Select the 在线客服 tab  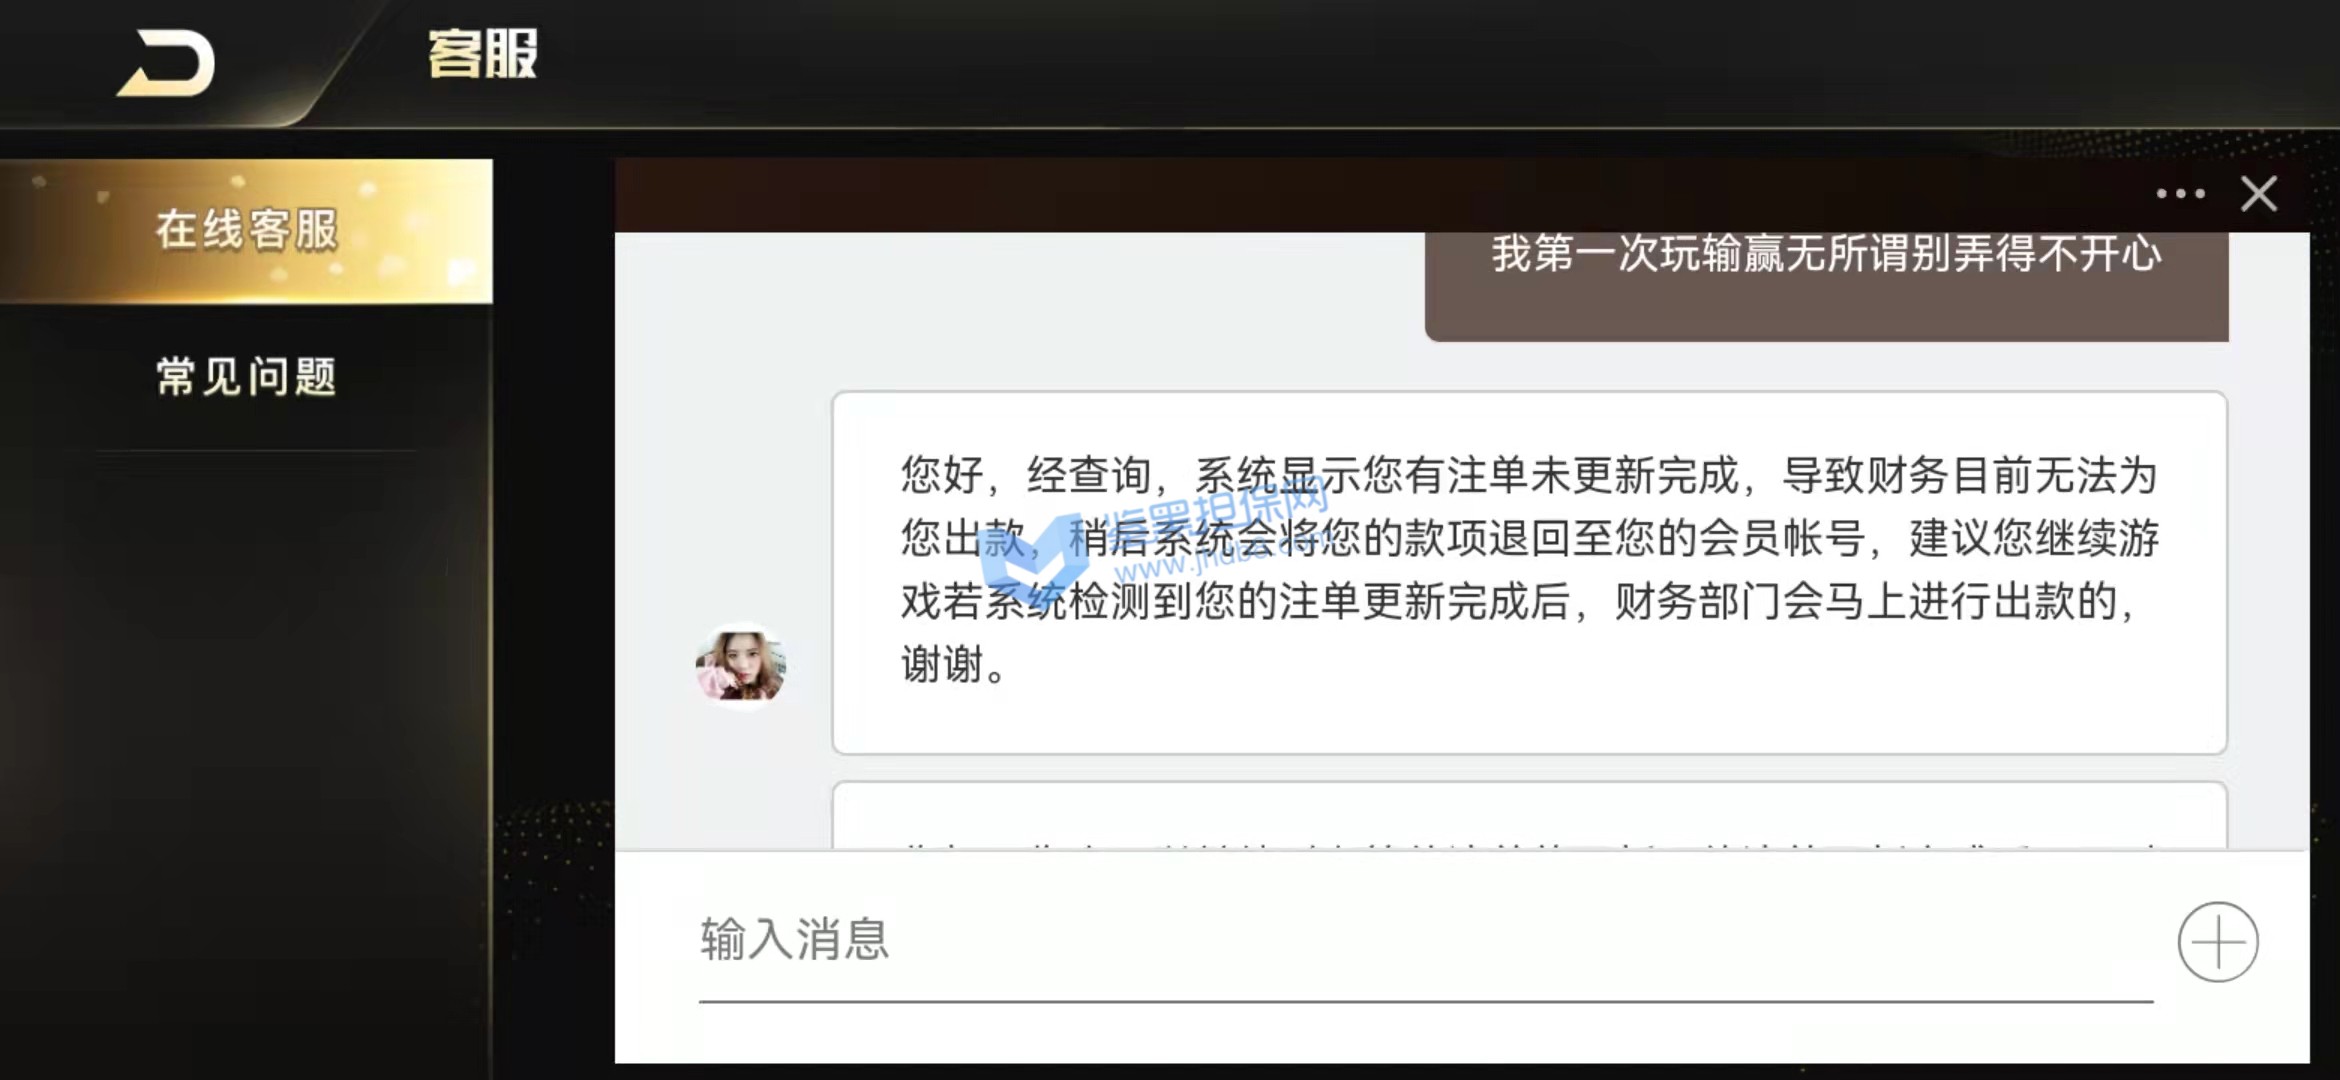[246, 231]
